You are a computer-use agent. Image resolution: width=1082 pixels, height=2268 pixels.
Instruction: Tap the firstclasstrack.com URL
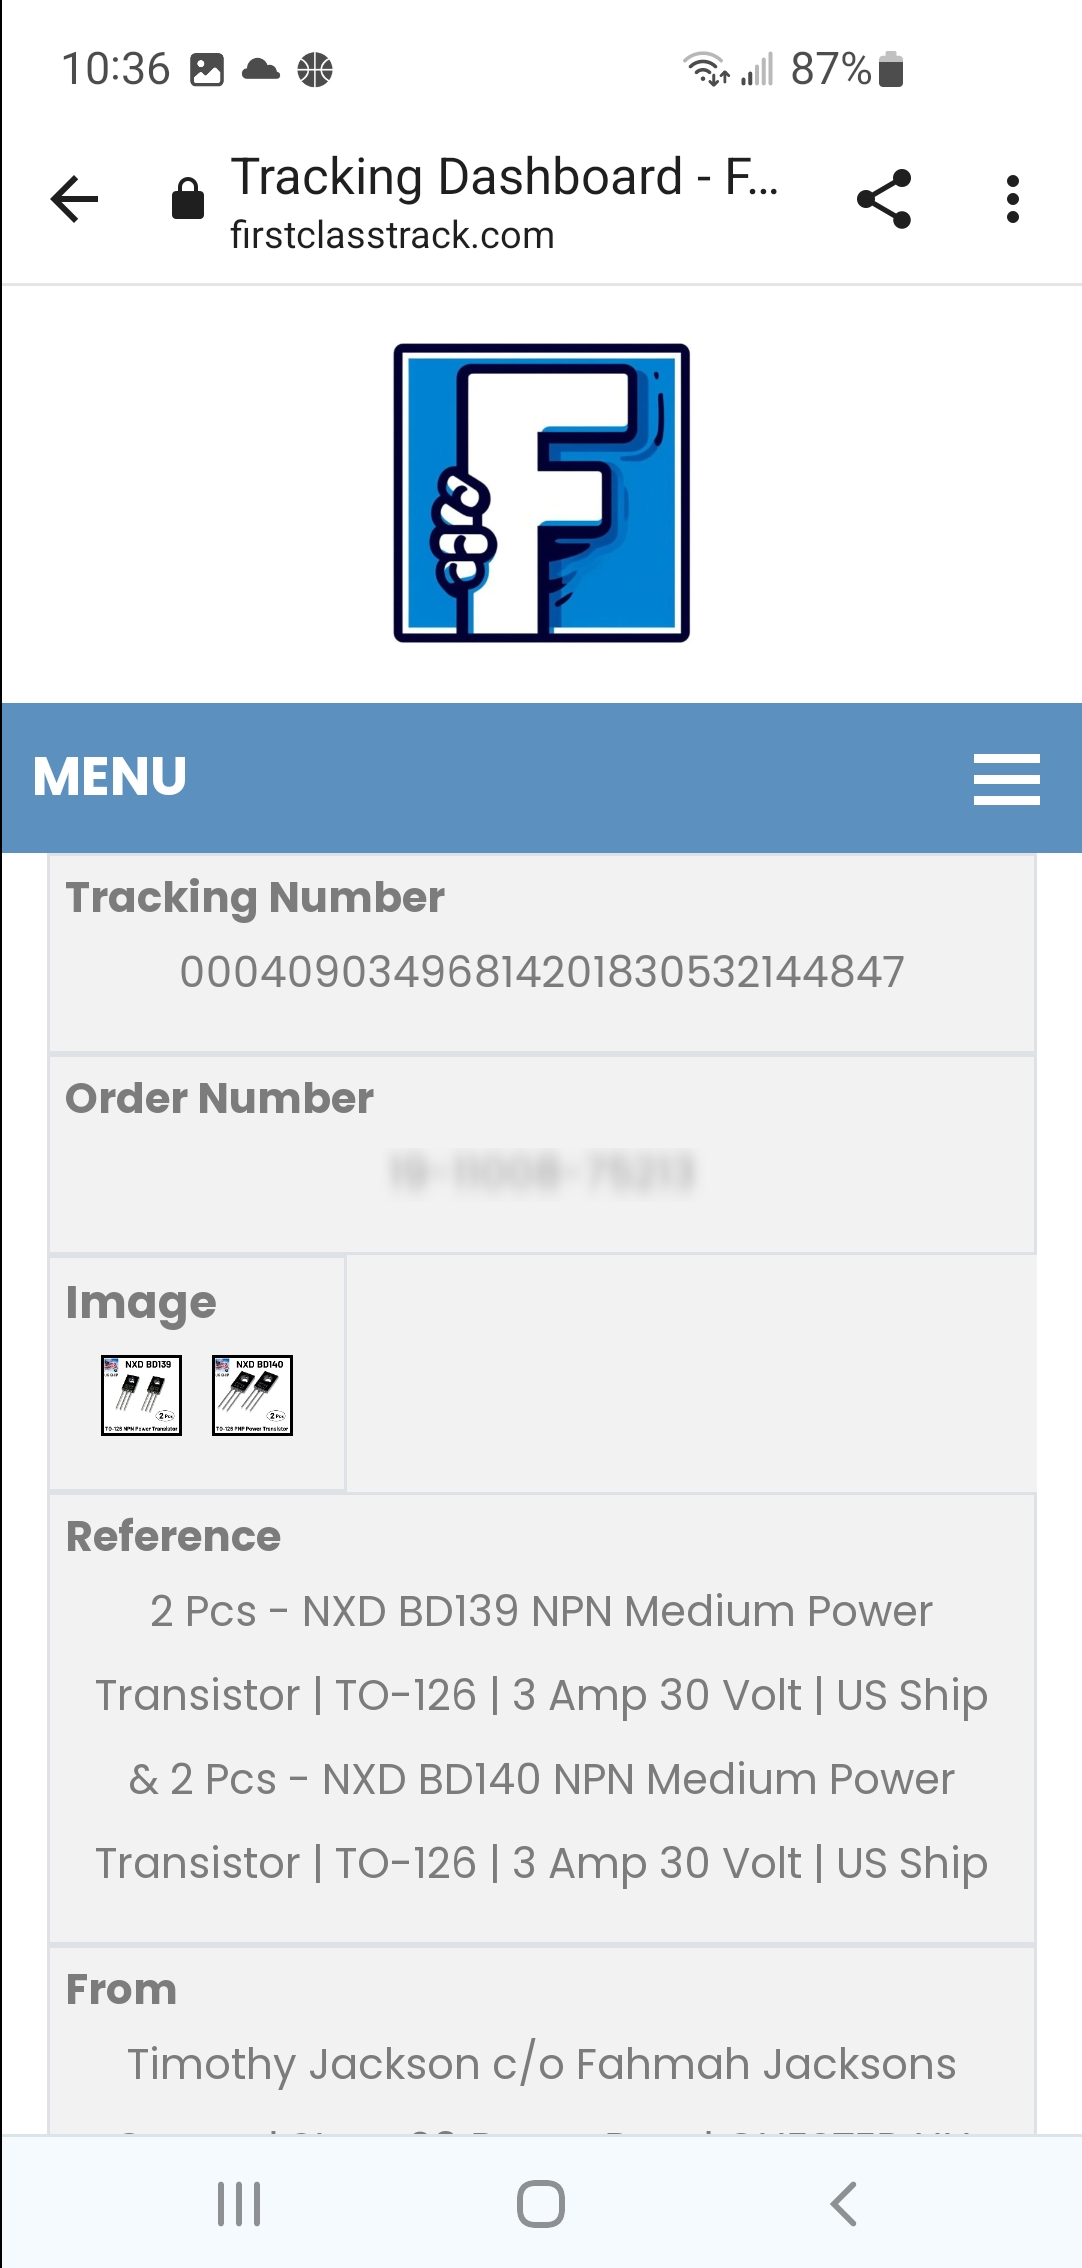pos(392,236)
